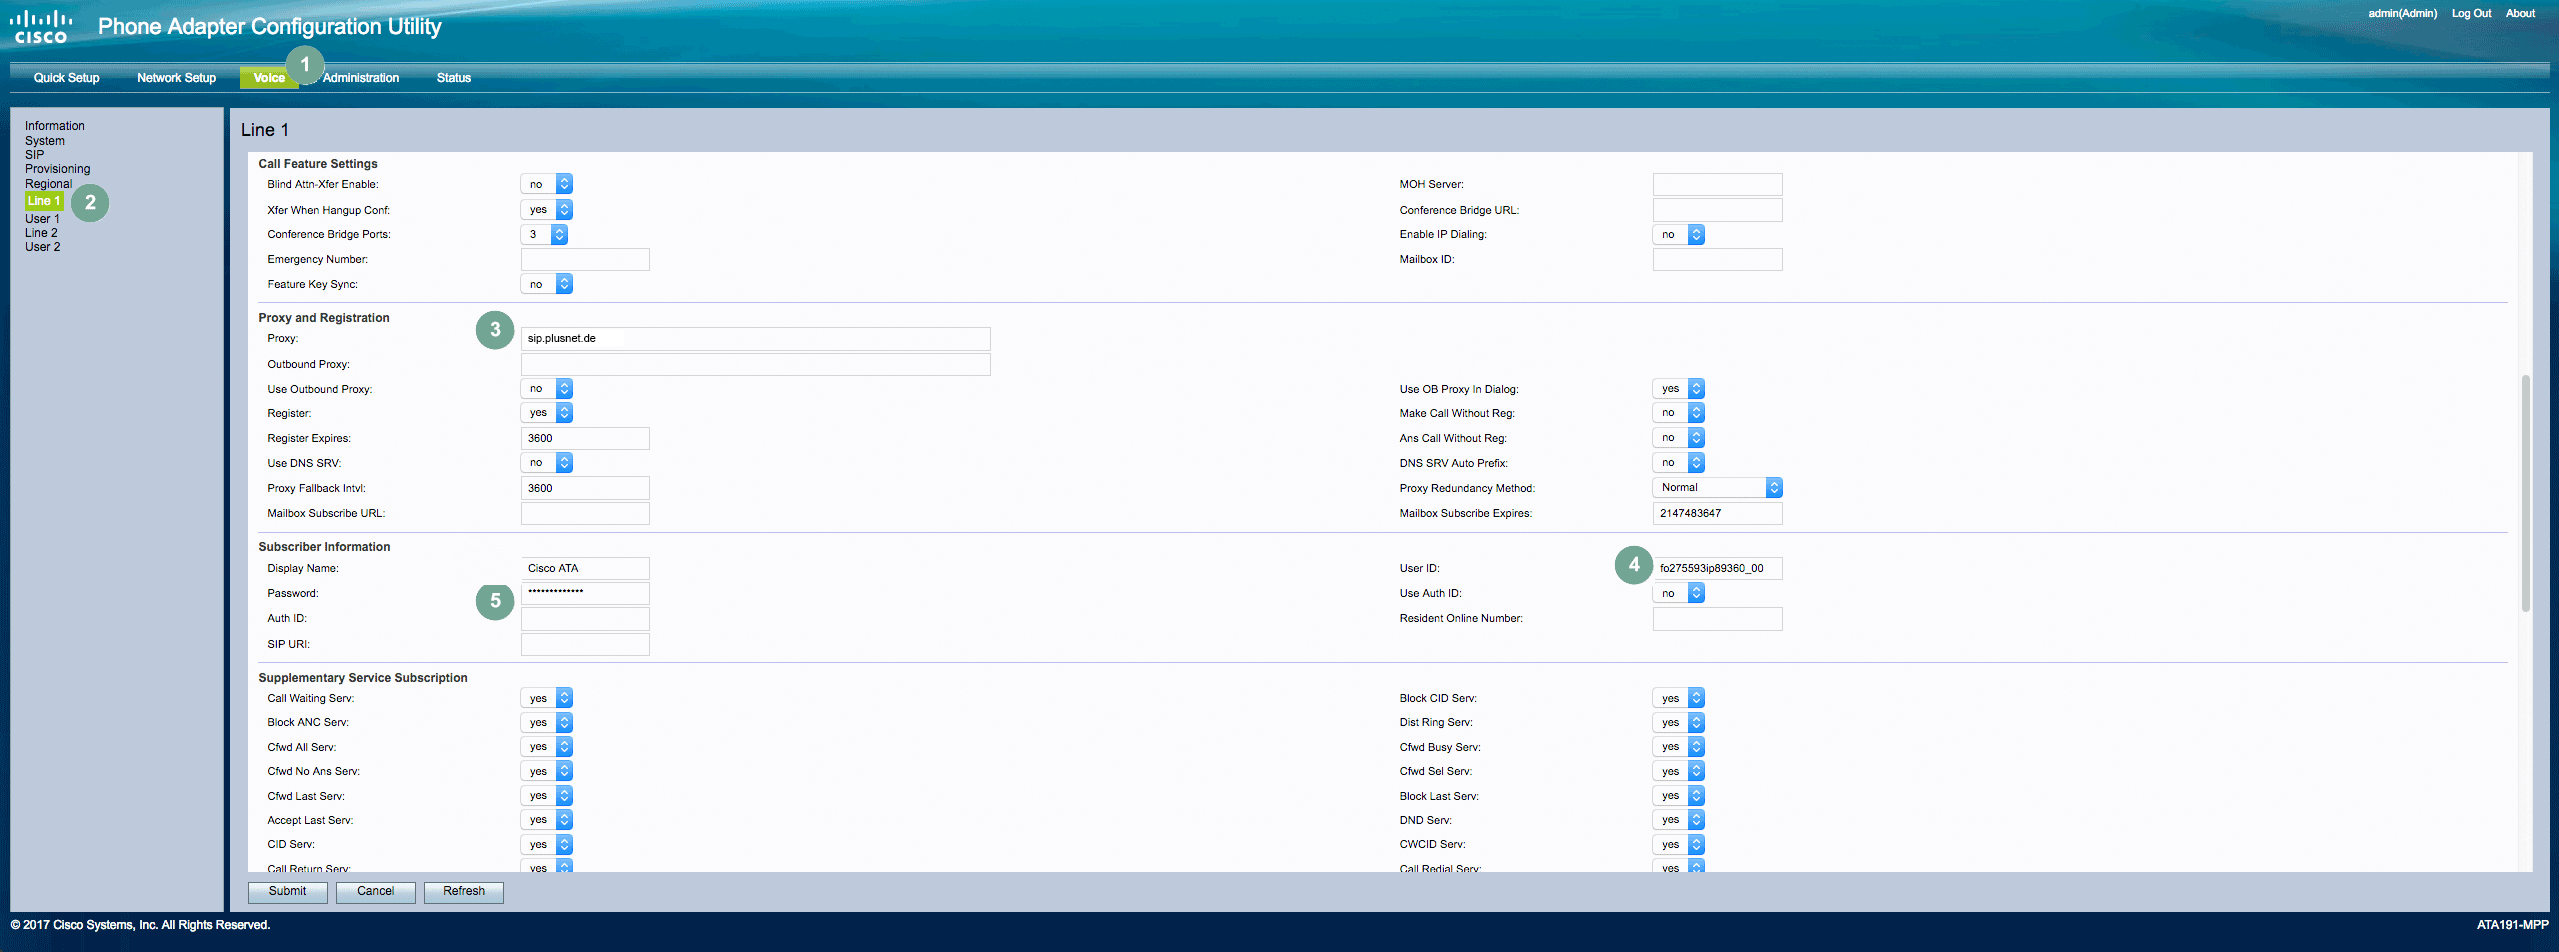
Task: Click the Outbound Proxy field
Action: coord(755,364)
